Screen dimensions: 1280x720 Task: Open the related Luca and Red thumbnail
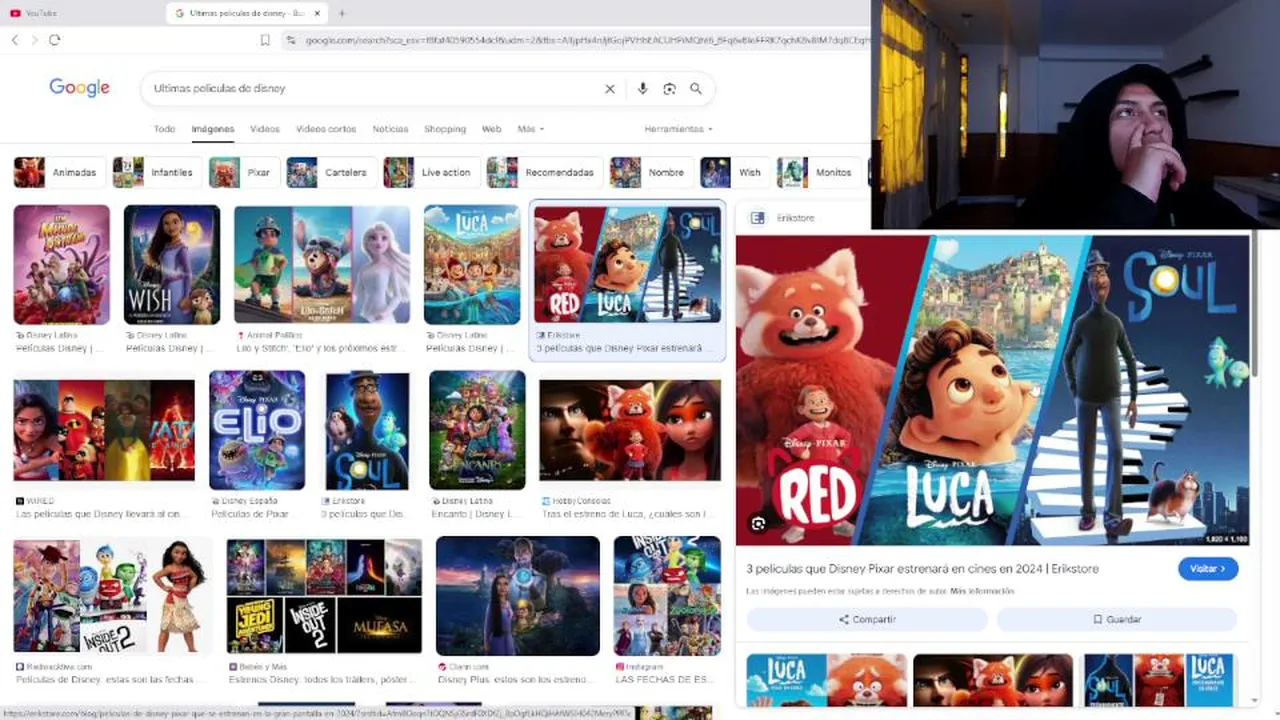tap(826, 680)
